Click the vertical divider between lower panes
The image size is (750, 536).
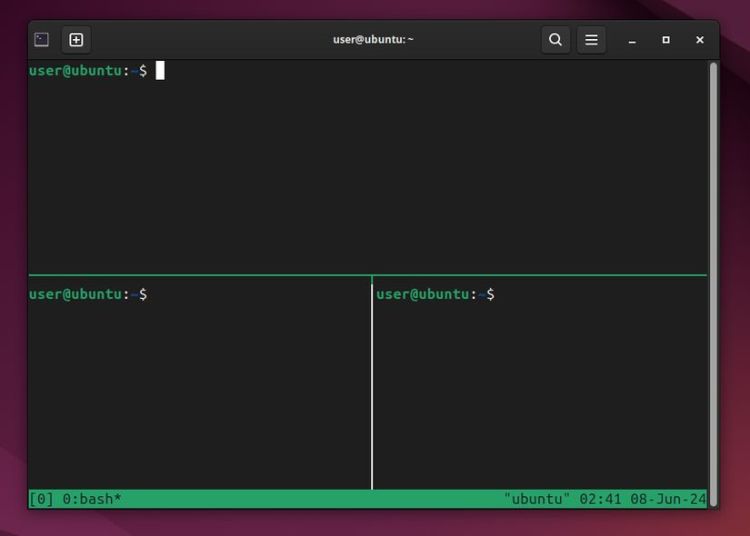[372, 390]
